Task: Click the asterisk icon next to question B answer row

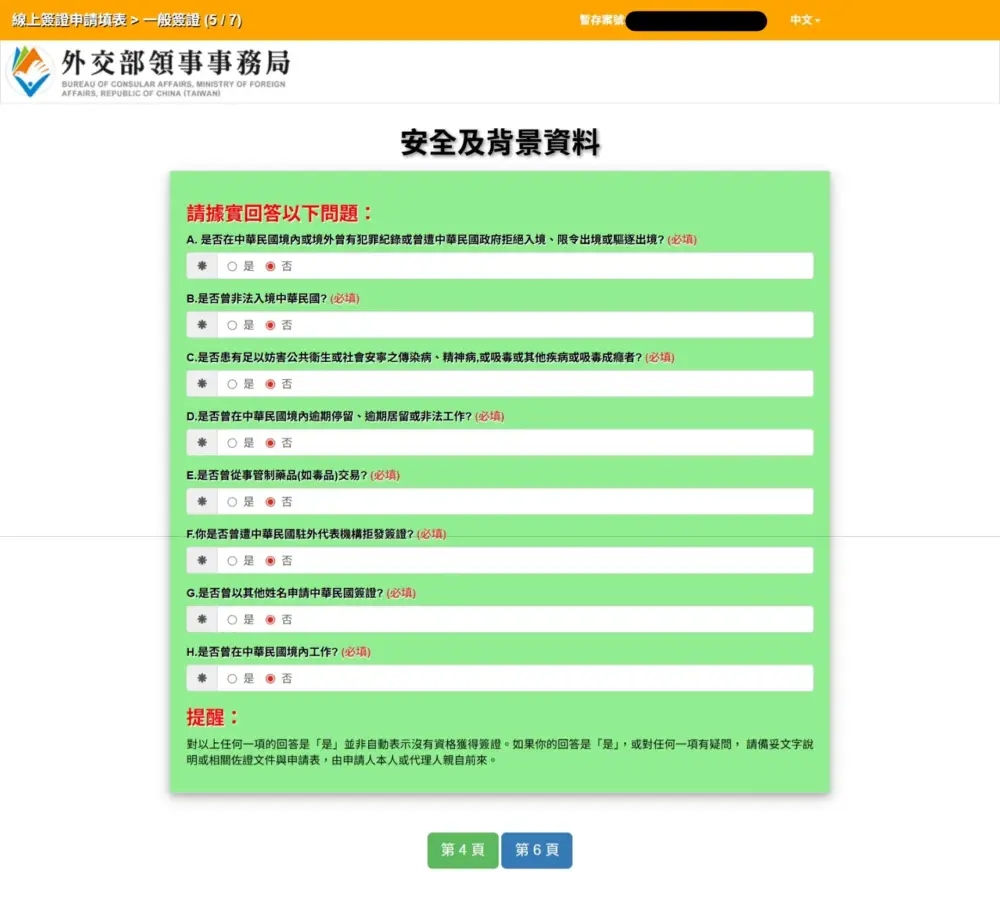Action: click(201, 324)
